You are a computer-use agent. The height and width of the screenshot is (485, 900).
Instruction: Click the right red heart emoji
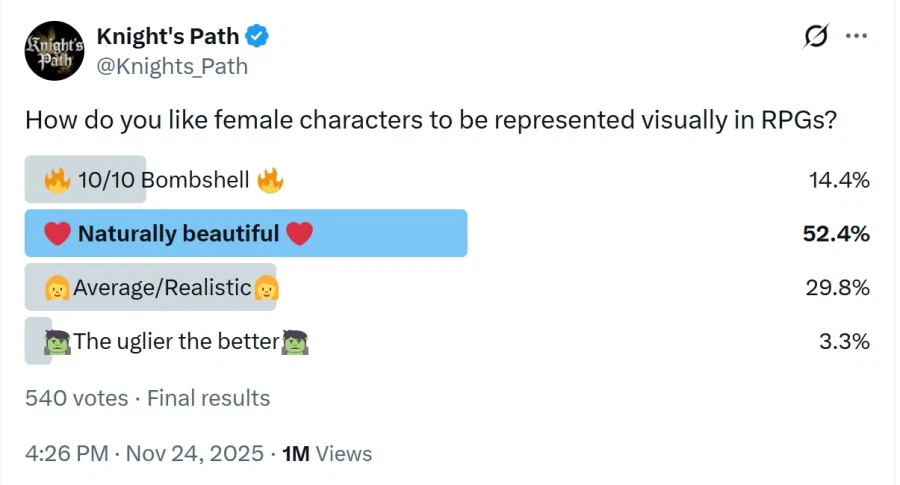tap(299, 234)
